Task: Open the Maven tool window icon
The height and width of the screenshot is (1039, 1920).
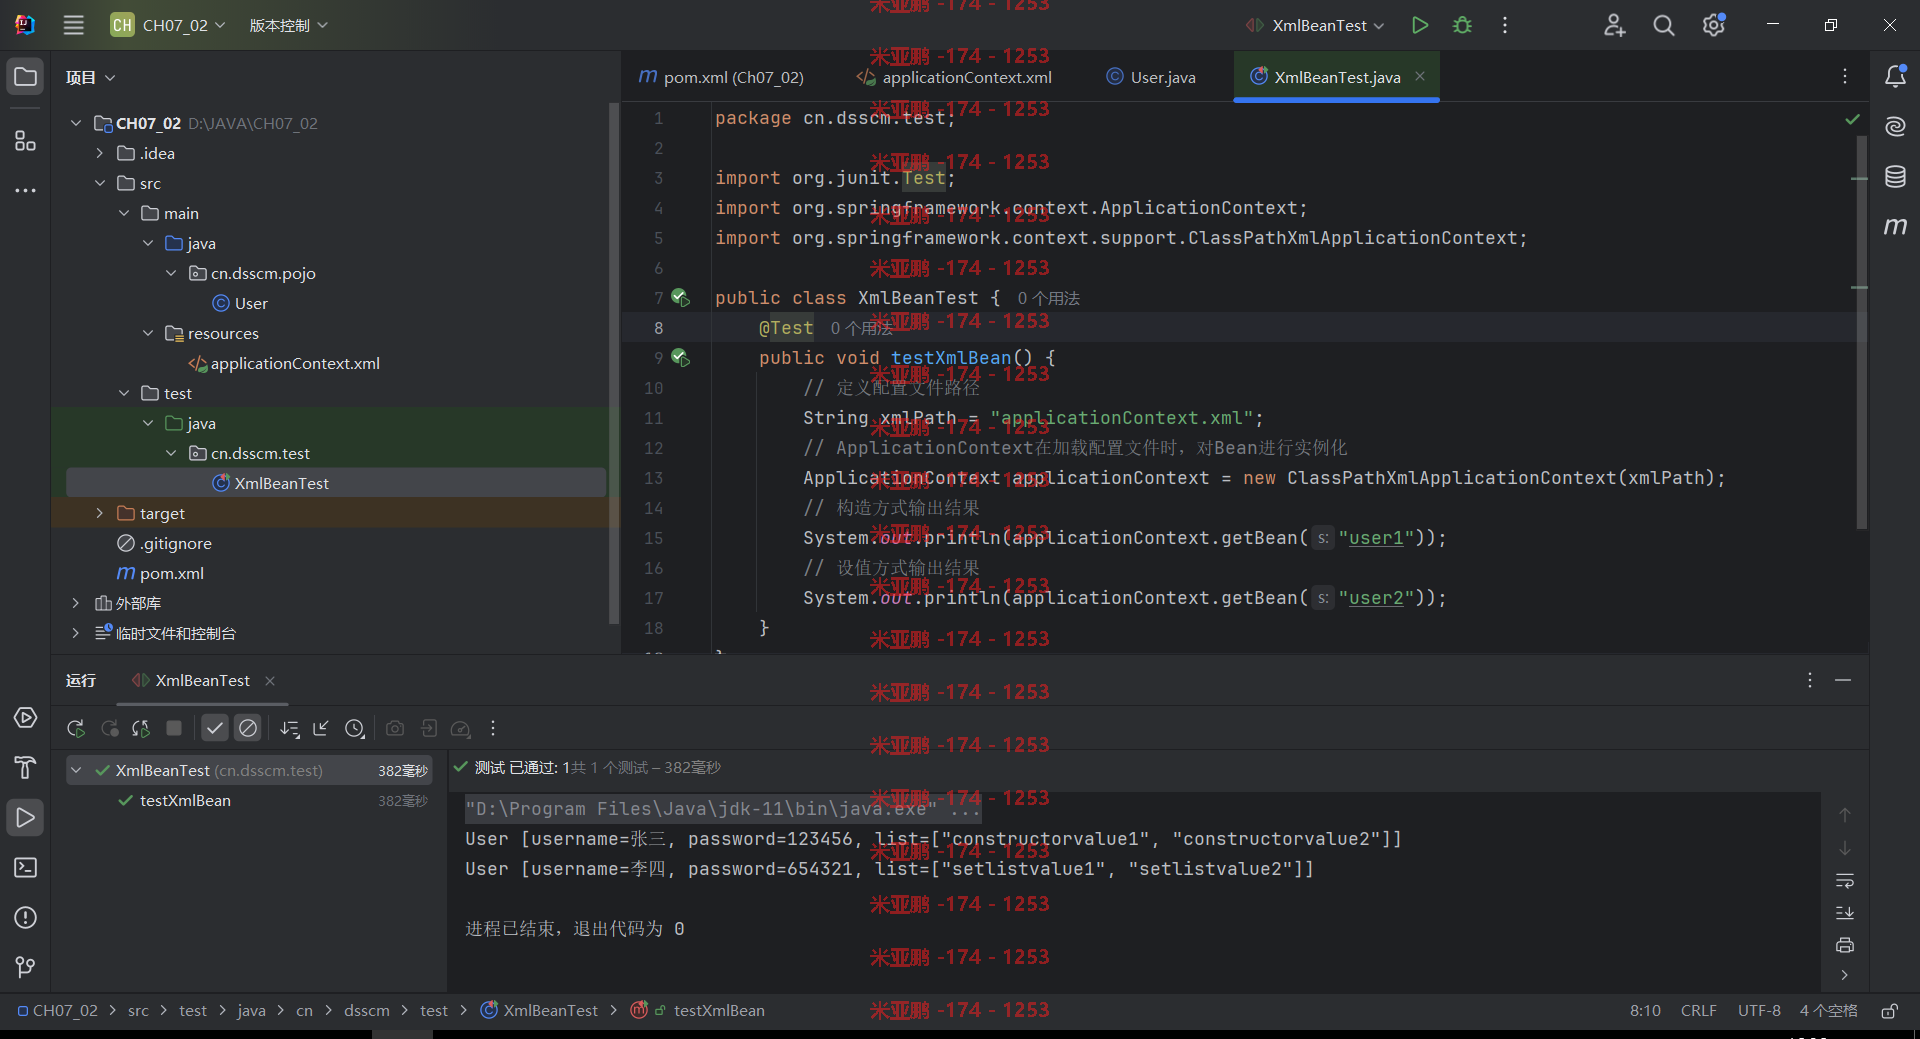Action: (1895, 227)
